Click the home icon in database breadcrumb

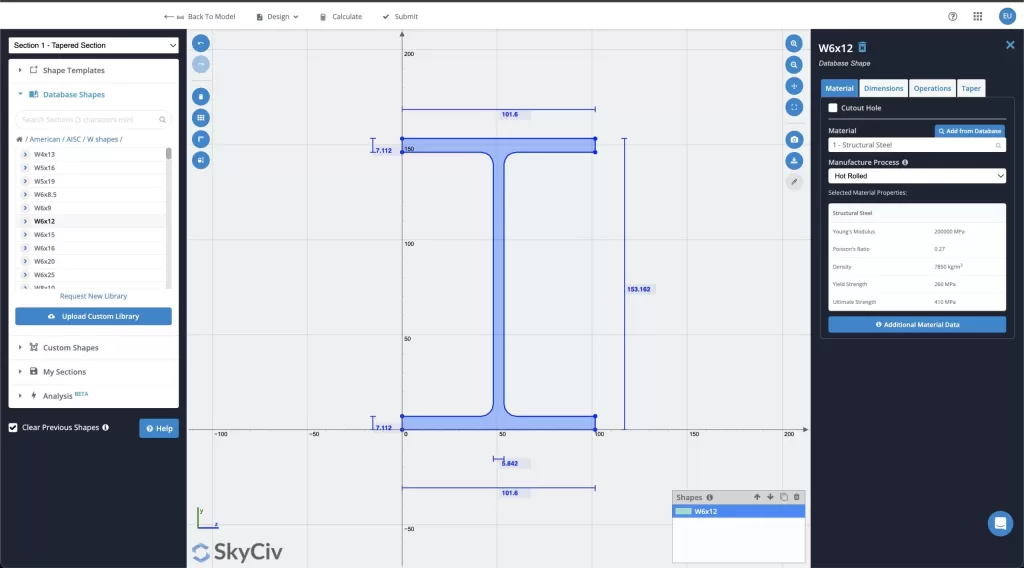(x=19, y=139)
